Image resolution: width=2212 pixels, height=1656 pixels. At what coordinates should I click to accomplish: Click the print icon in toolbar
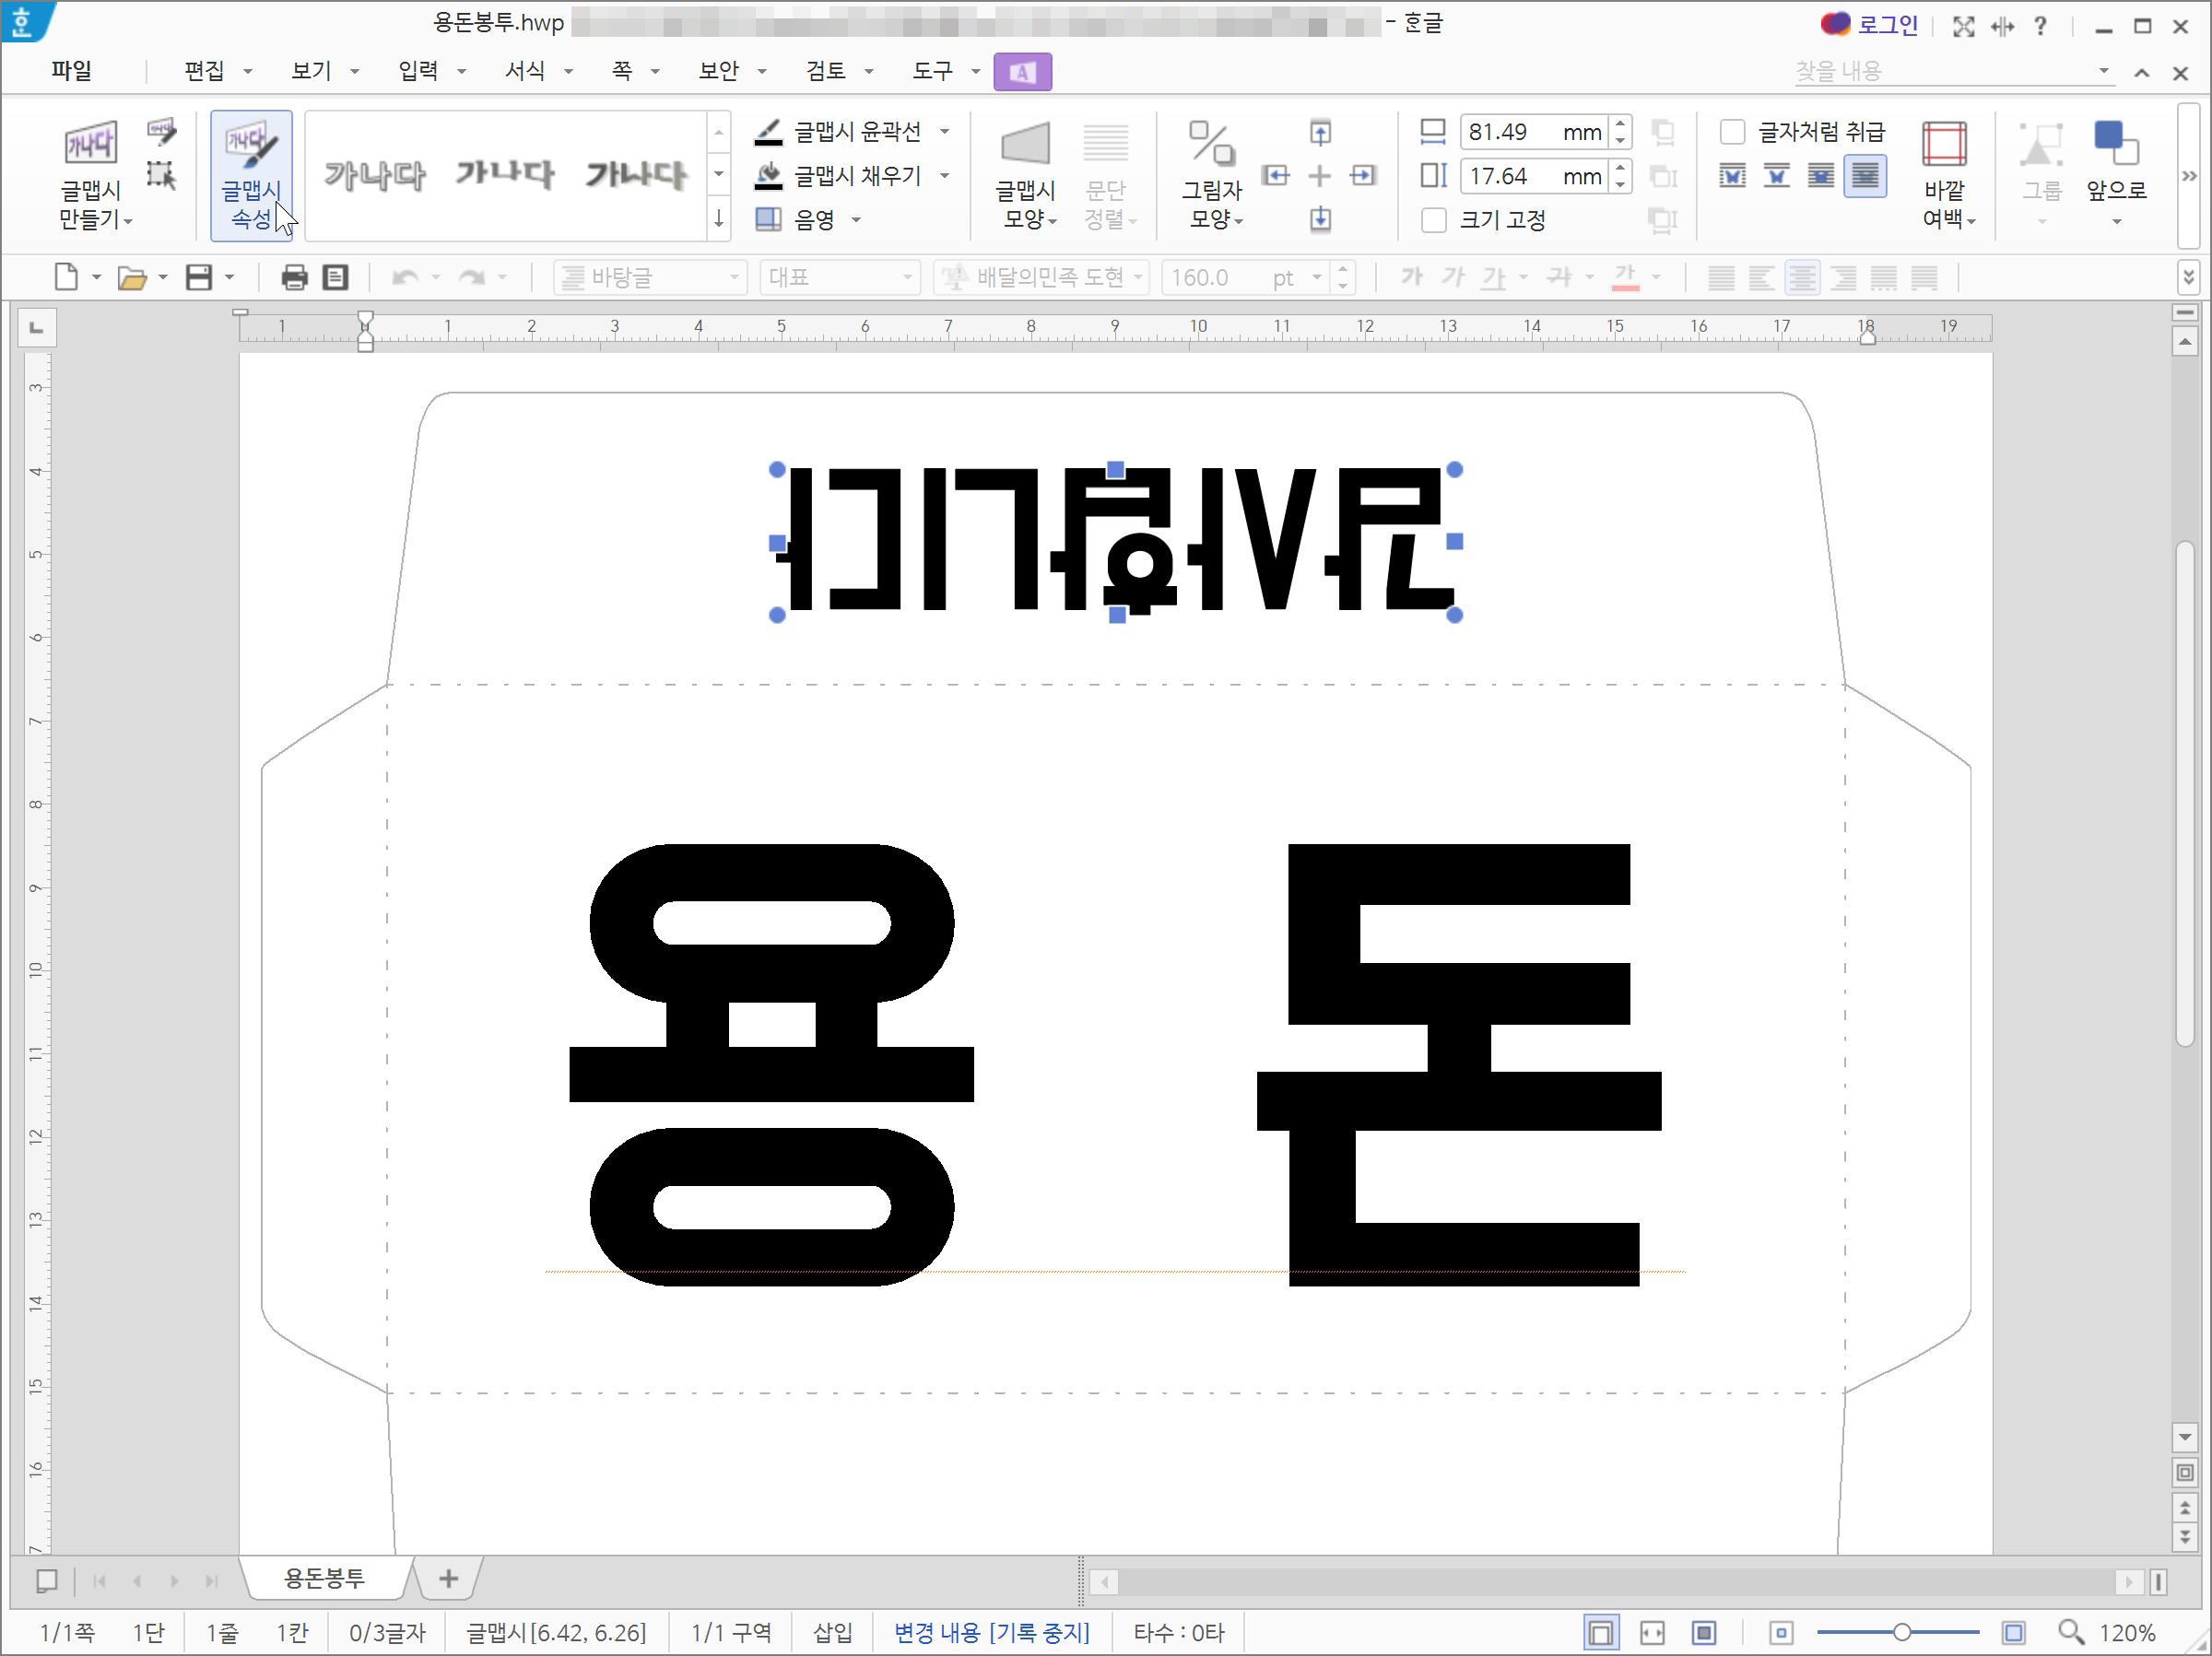click(294, 277)
